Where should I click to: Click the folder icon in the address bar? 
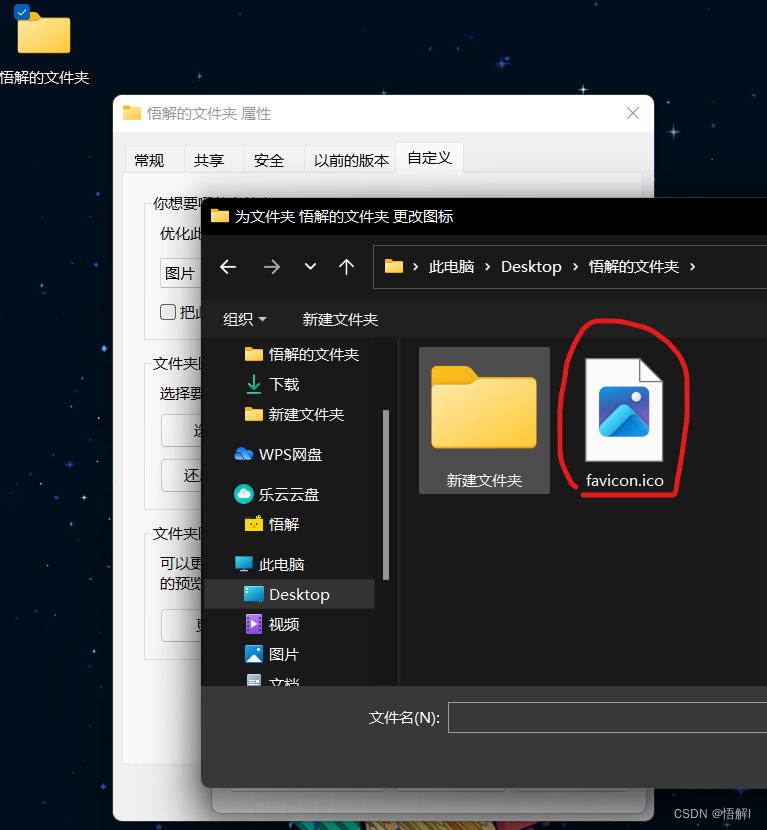click(x=394, y=266)
